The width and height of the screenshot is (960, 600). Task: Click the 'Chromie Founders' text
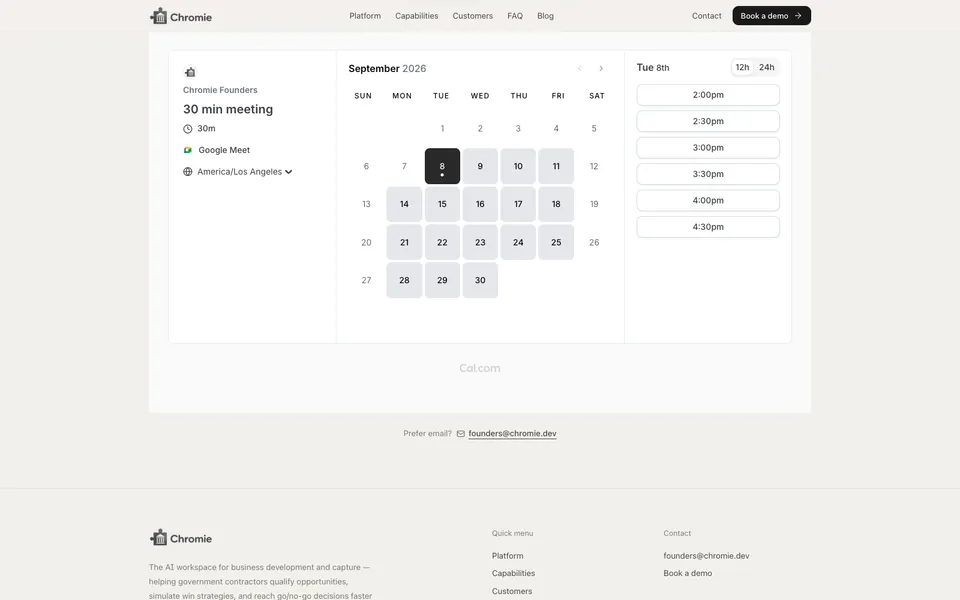[220, 90]
